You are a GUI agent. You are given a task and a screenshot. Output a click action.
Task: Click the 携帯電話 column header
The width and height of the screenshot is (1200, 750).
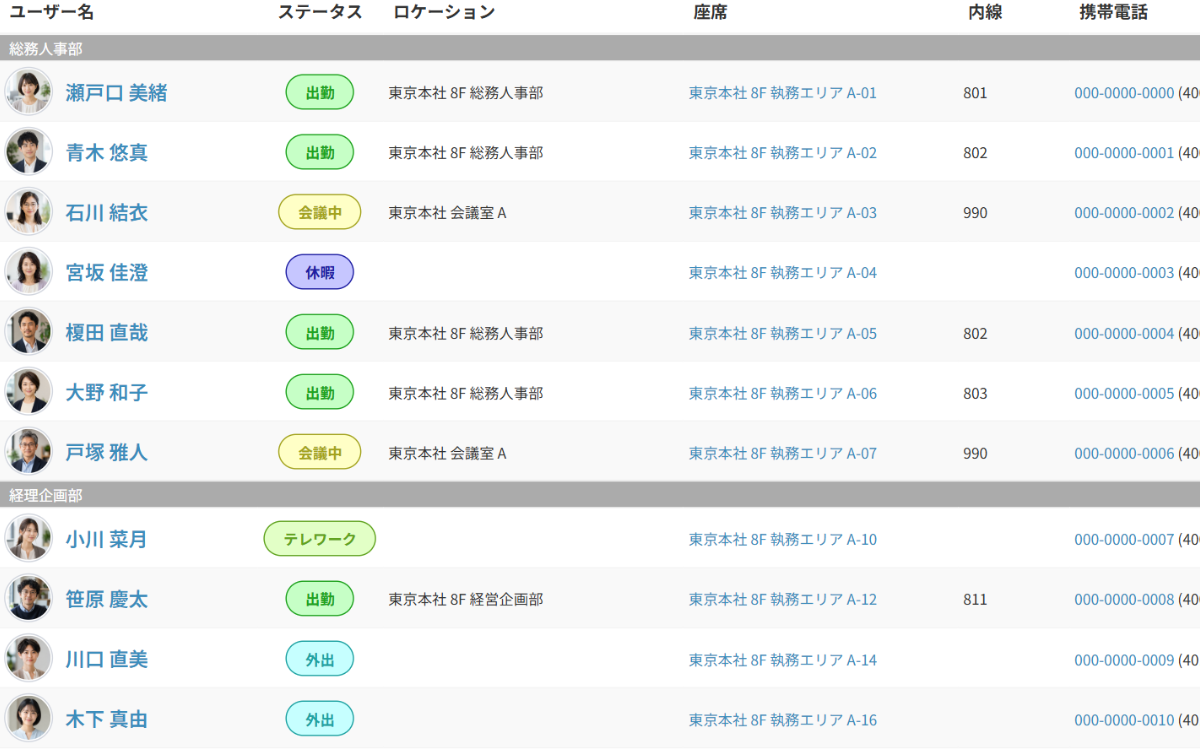pyautogui.click(x=1114, y=13)
